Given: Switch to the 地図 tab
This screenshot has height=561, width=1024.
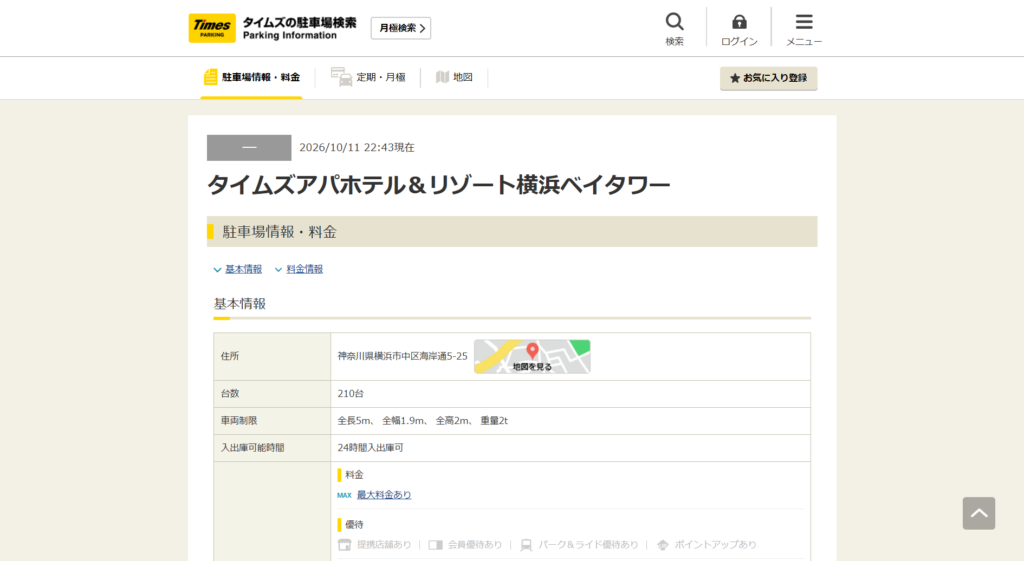Looking at the screenshot, I should click(x=454, y=78).
